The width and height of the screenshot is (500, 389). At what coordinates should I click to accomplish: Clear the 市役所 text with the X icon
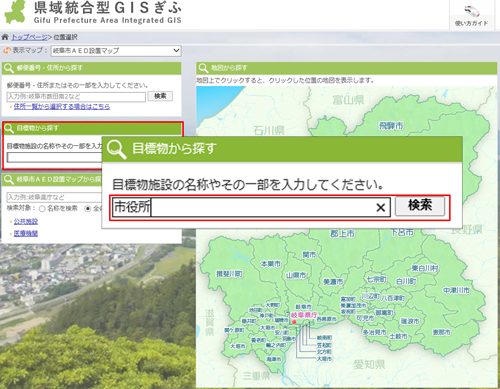381,208
